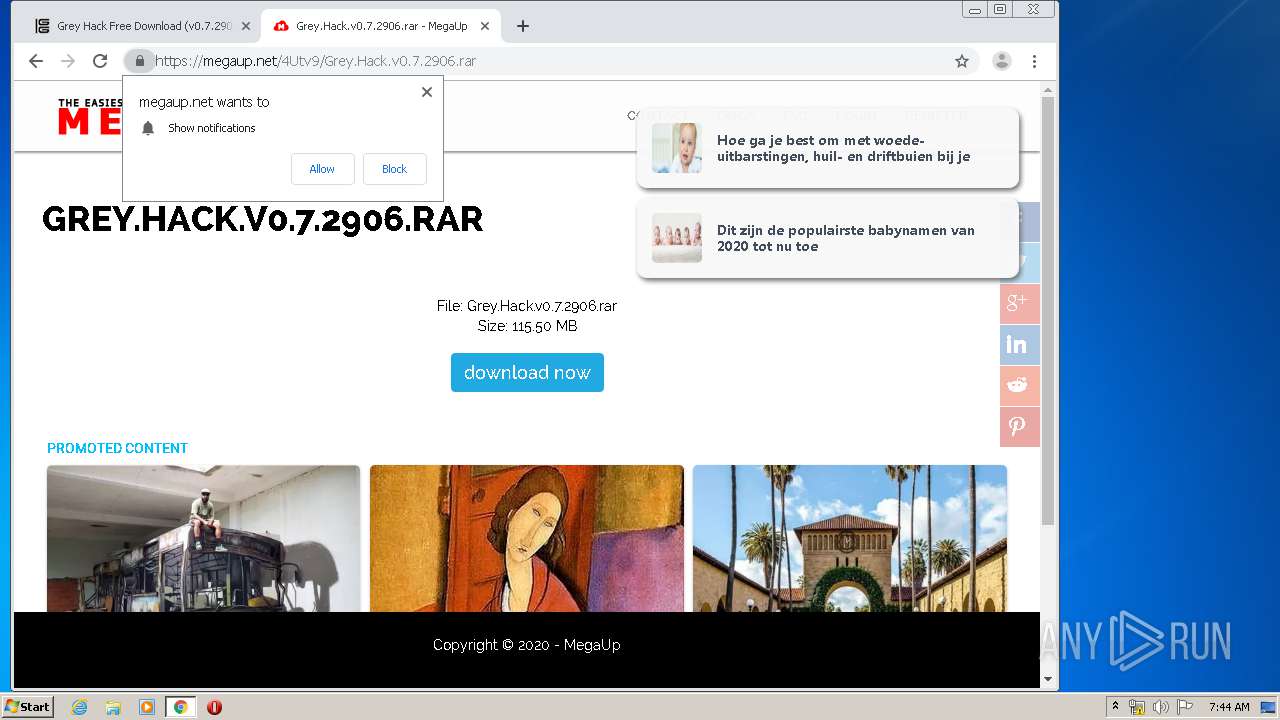Click the Size: 115.50 MB text

(x=527, y=326)
